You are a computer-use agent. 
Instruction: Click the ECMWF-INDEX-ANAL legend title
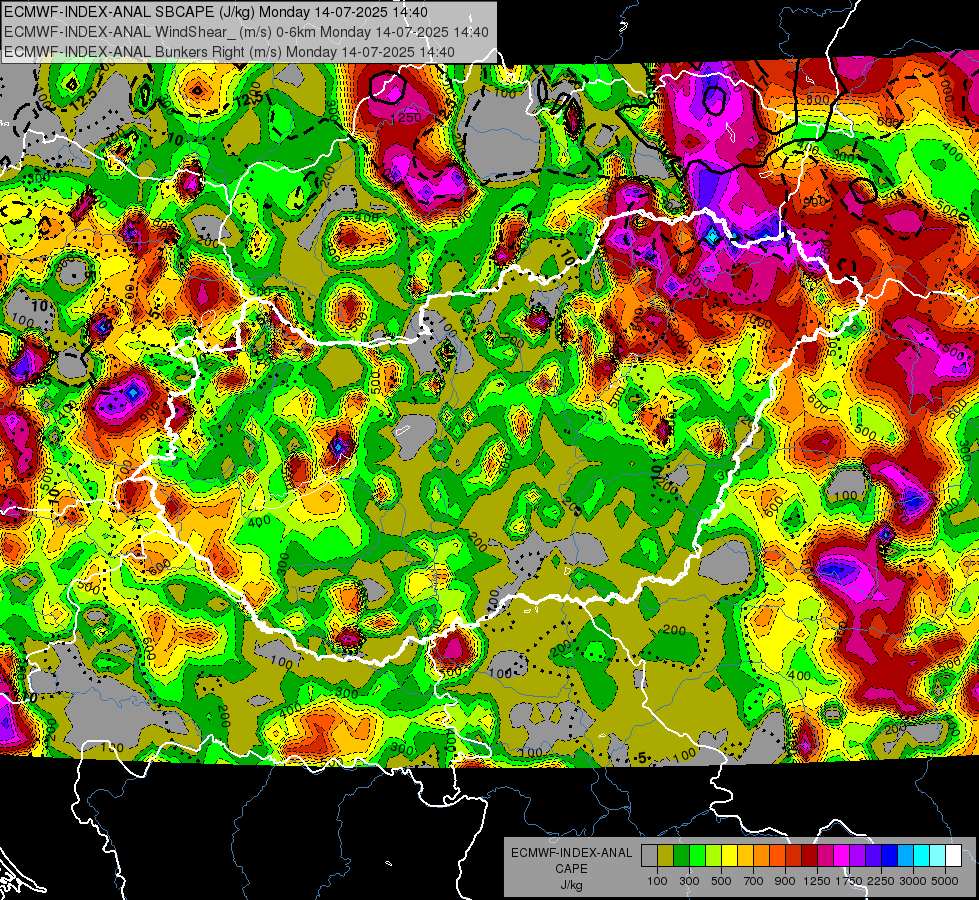click(572, 853)
